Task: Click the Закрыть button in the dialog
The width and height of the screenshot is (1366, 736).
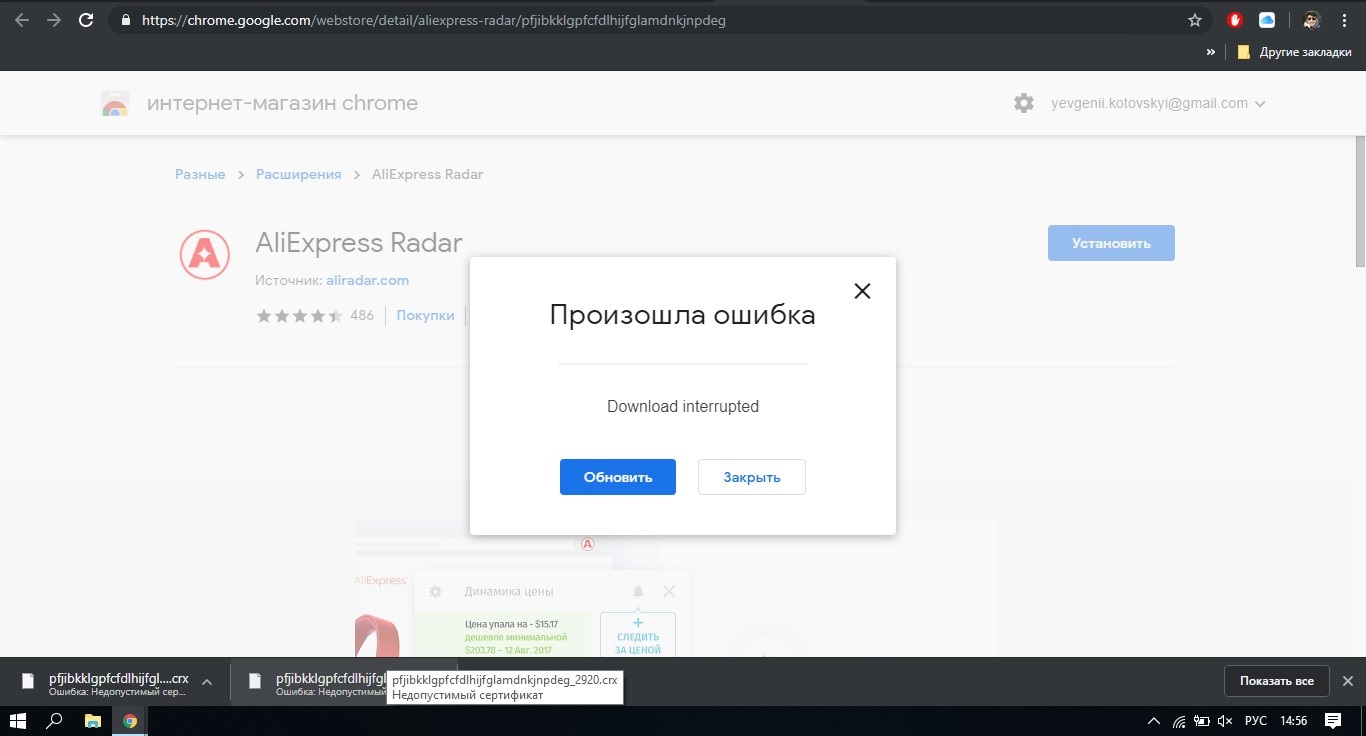Action: pos(752,477)
